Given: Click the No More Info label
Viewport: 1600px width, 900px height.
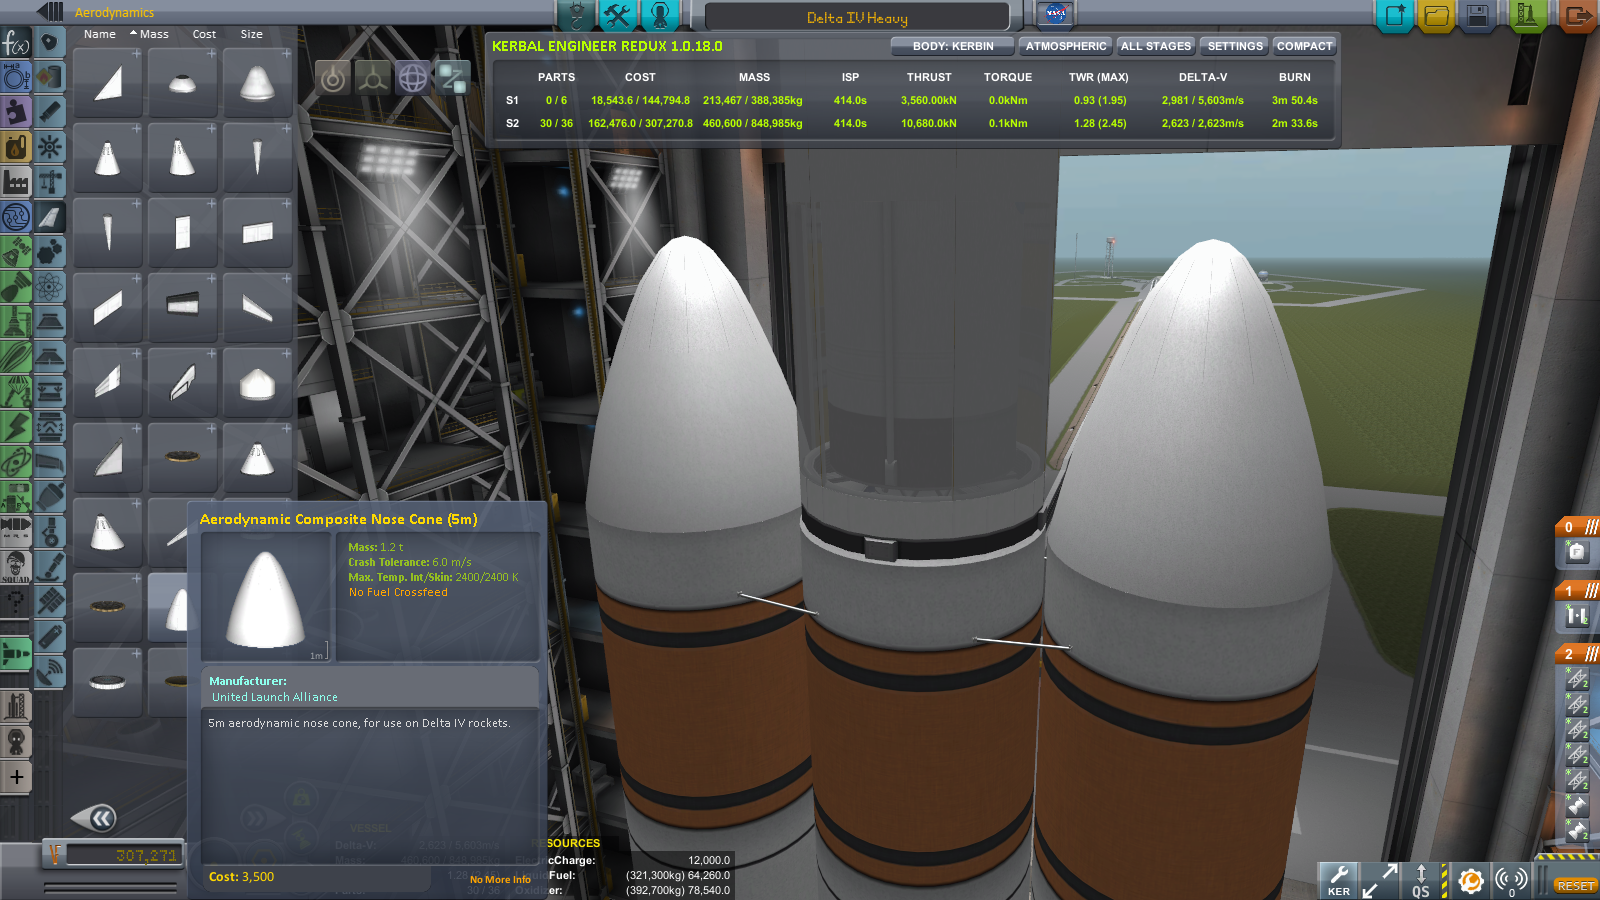Looking at the screenshot, I should coord(500,880).
